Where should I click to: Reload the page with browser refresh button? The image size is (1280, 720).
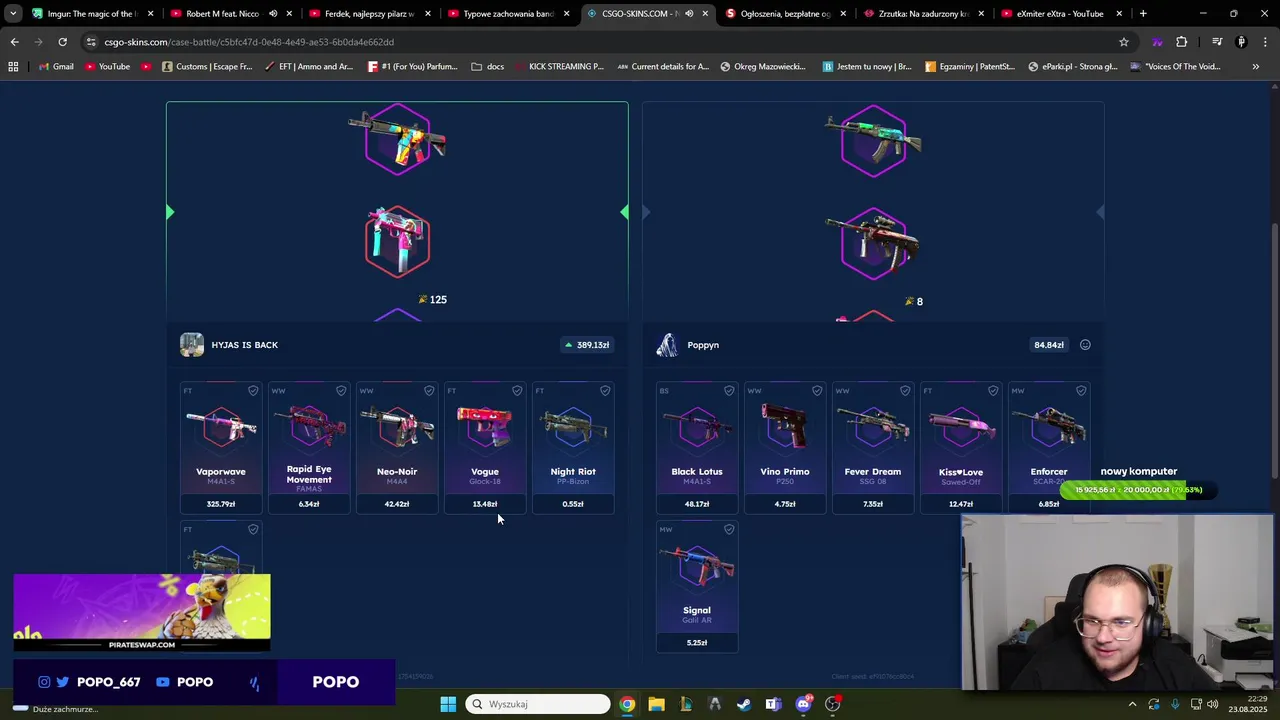click(62, 42)
